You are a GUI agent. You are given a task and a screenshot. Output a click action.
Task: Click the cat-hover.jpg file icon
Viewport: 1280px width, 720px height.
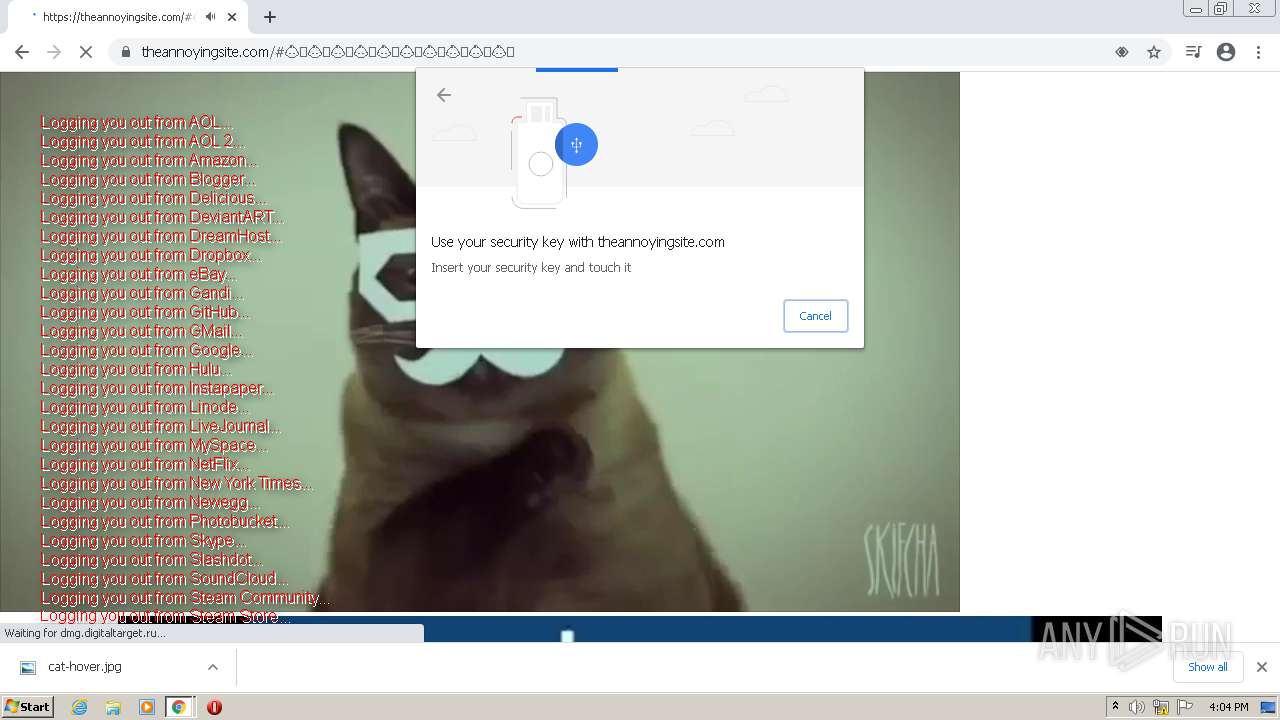(28, 667)
